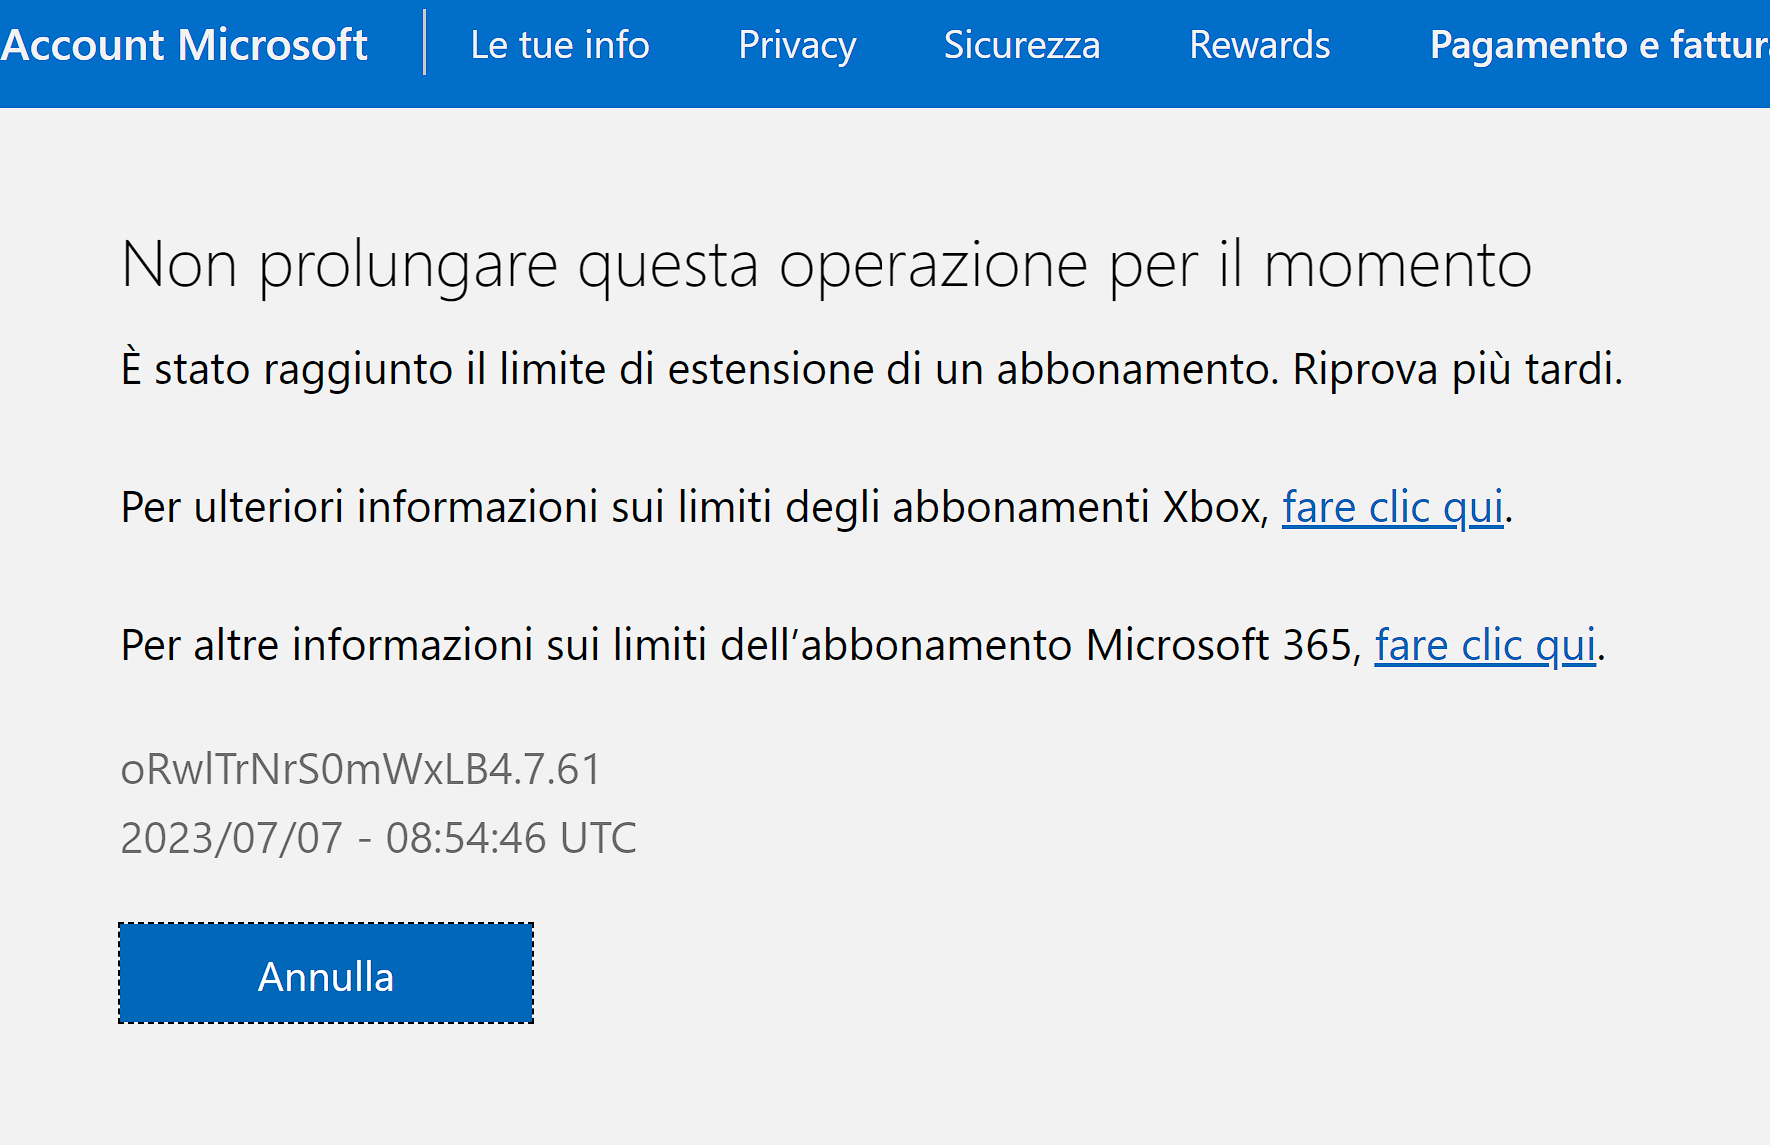Click the word 'Xbox' in the paragraph

pyautogui.click(x=1210, y=507)
